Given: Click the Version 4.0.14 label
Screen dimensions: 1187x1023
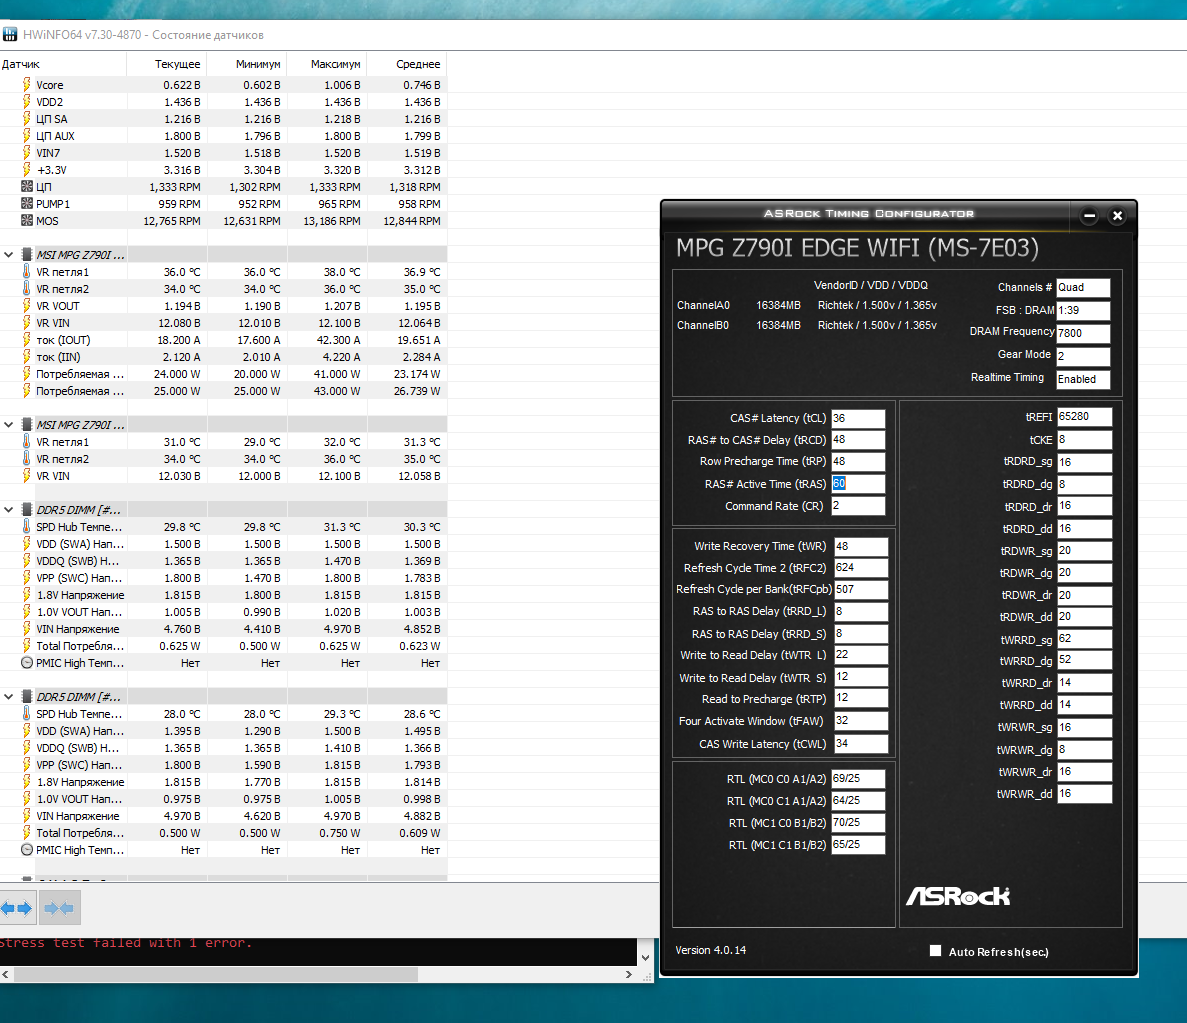Looking at the screenshot, I should 710,950.
